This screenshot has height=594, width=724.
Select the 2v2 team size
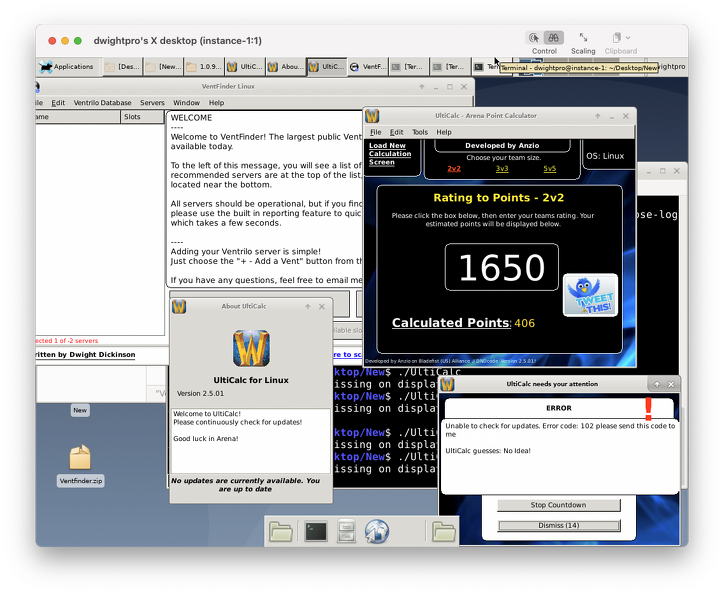(454, 169)
